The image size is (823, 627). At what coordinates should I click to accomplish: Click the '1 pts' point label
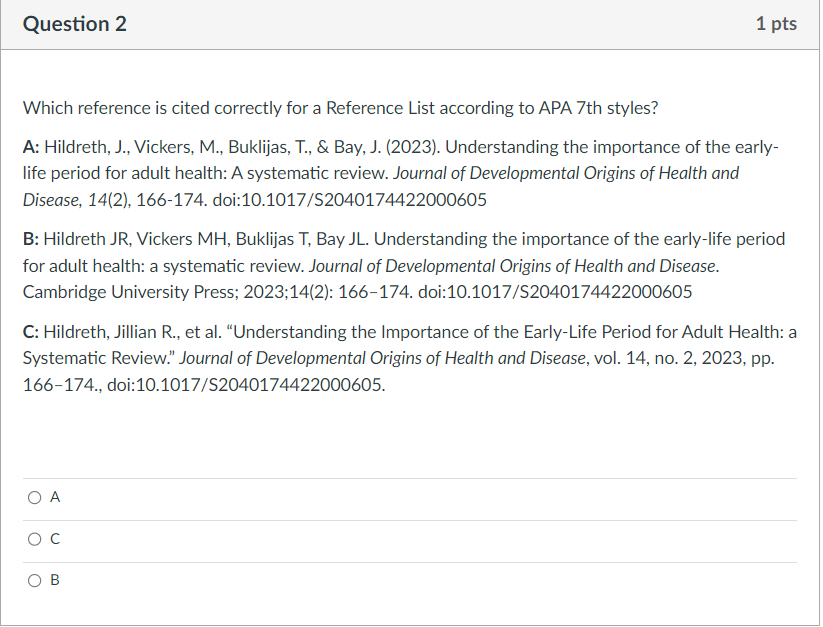(x=775, y=23)
